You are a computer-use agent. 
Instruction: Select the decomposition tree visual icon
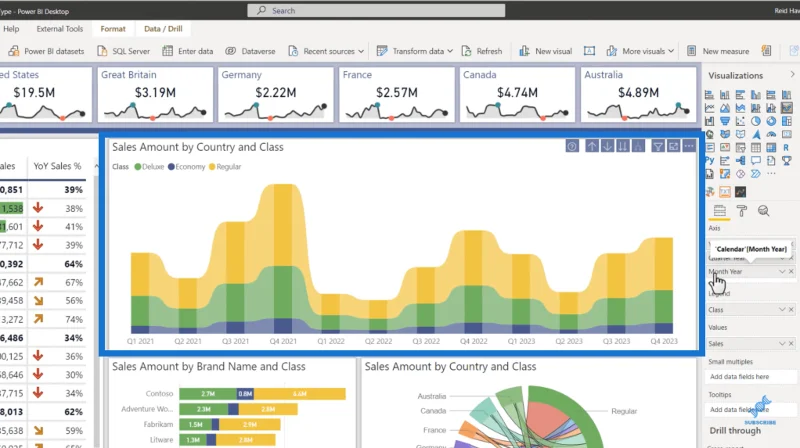pyautogui.click(x=740, y=160)
